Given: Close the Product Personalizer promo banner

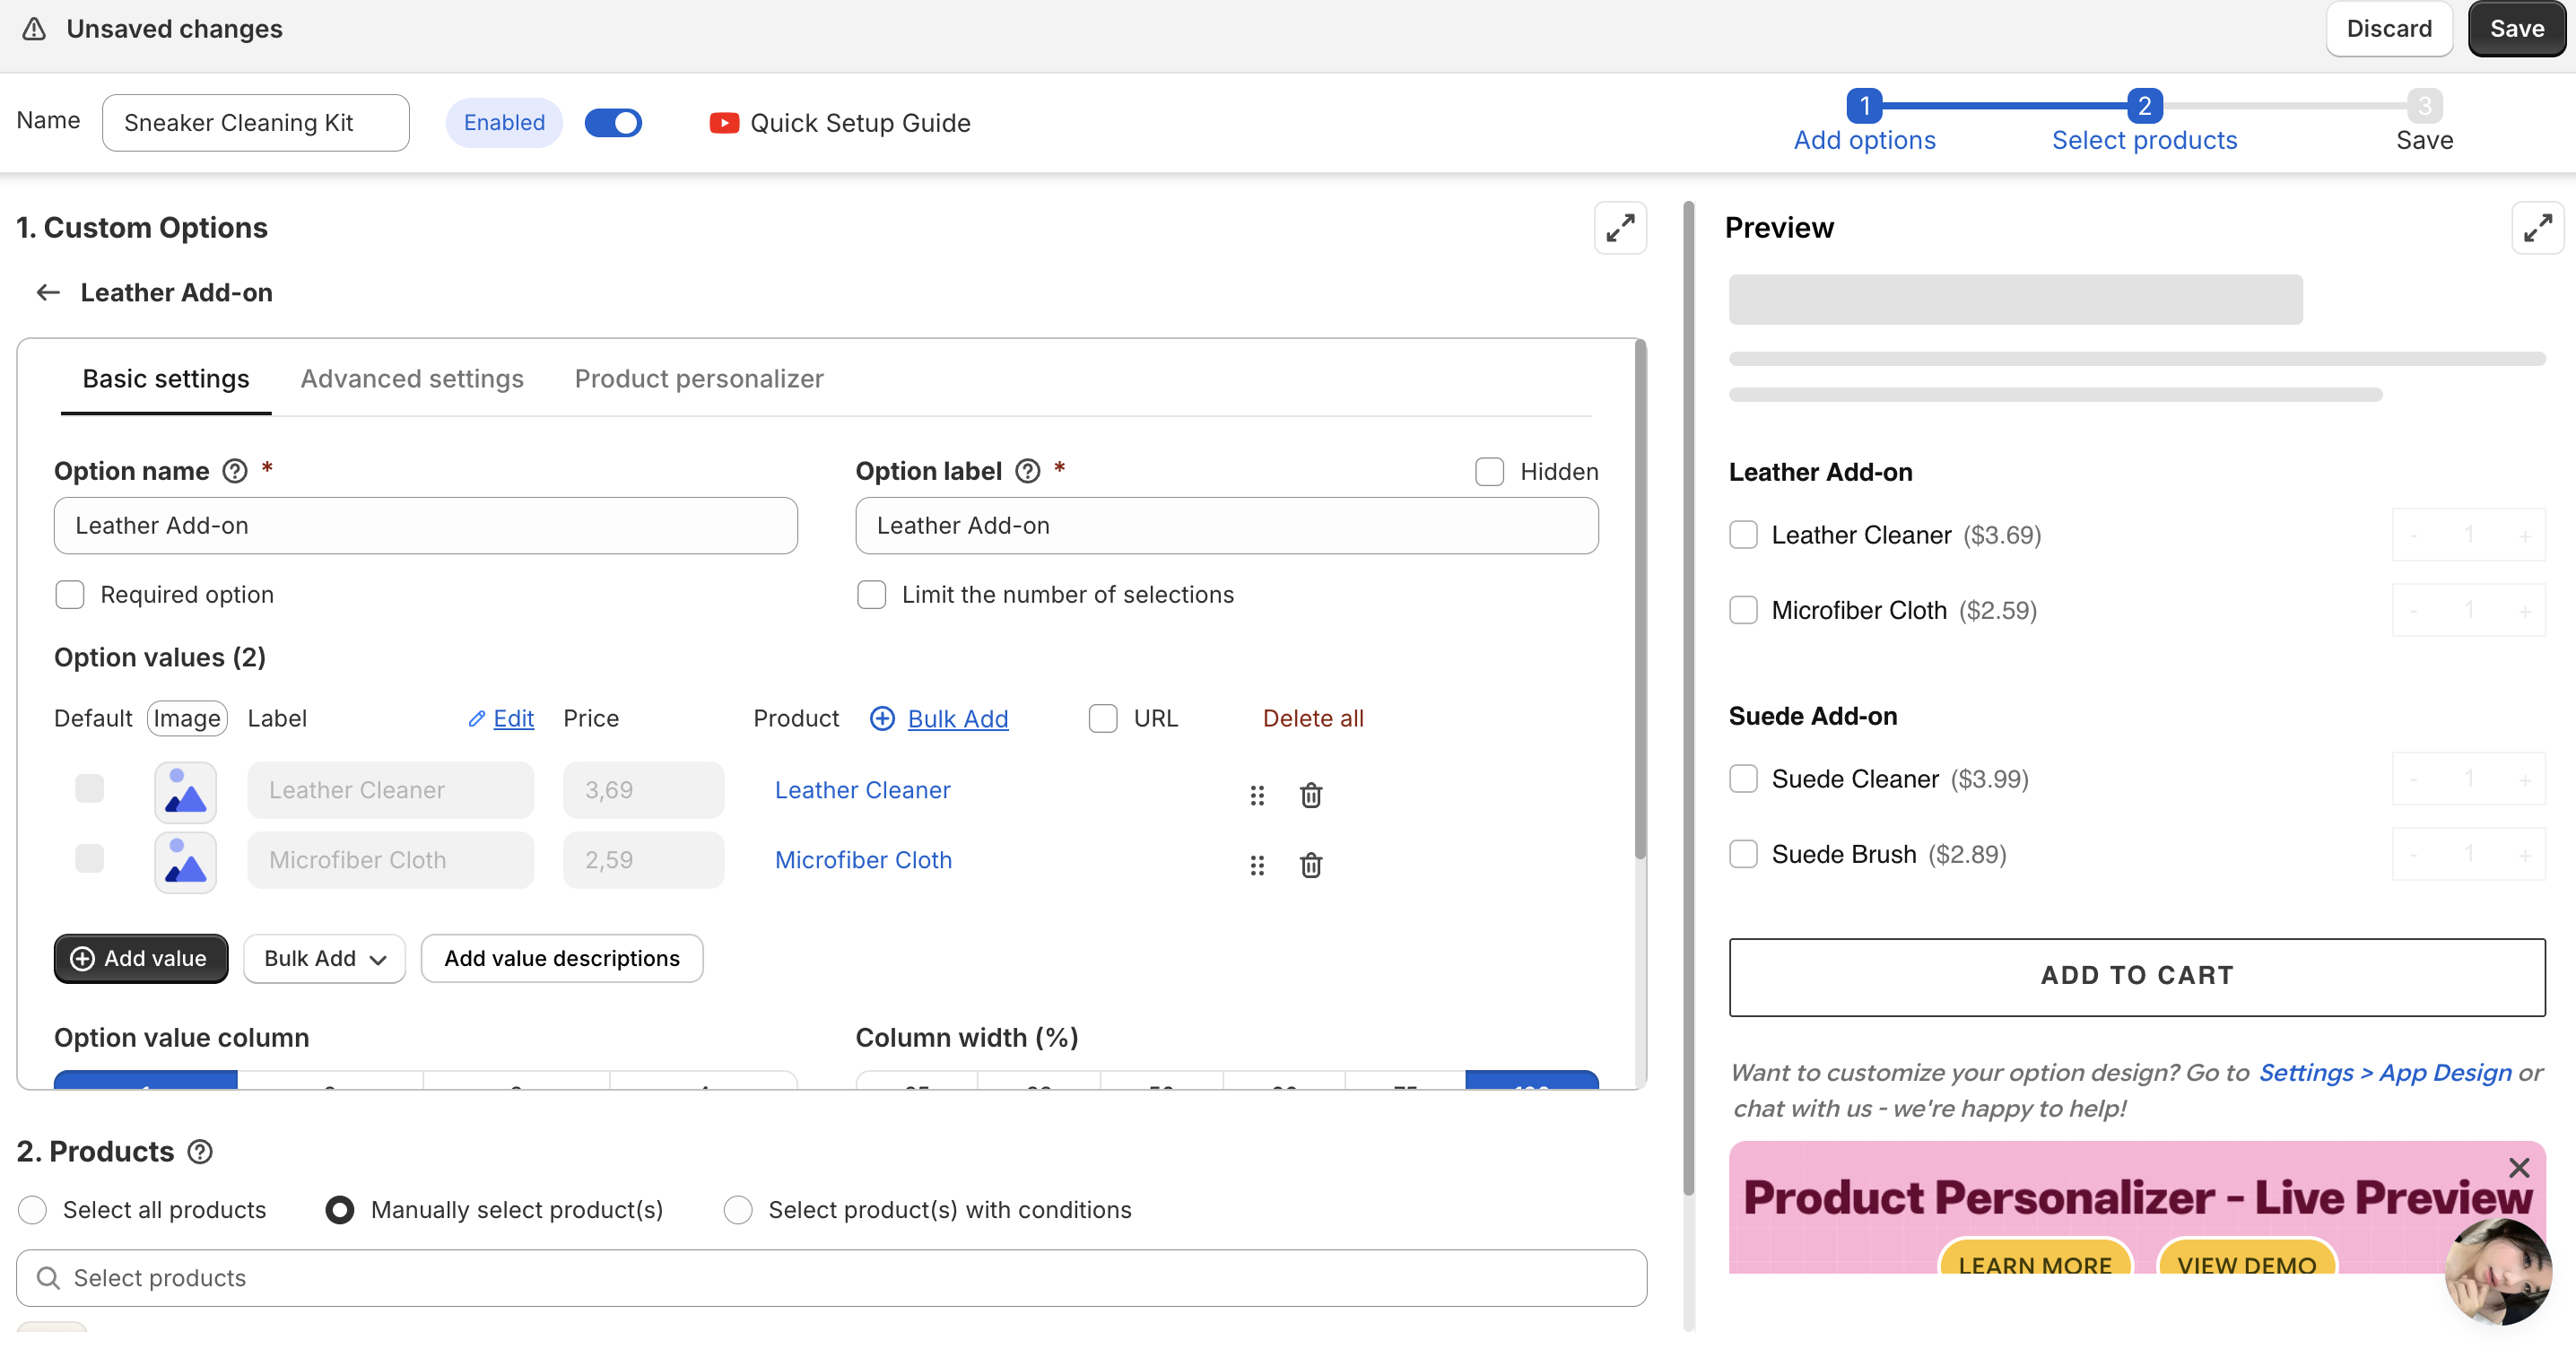Looking at the screenshot, I should [x=2518, y=1167].
